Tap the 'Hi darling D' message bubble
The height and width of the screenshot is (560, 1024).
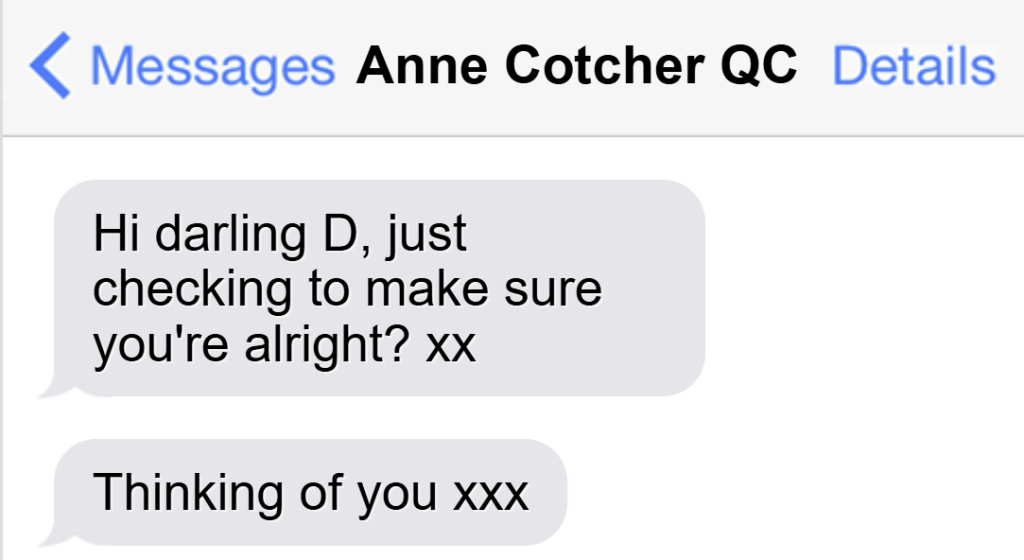click(379, 288)
